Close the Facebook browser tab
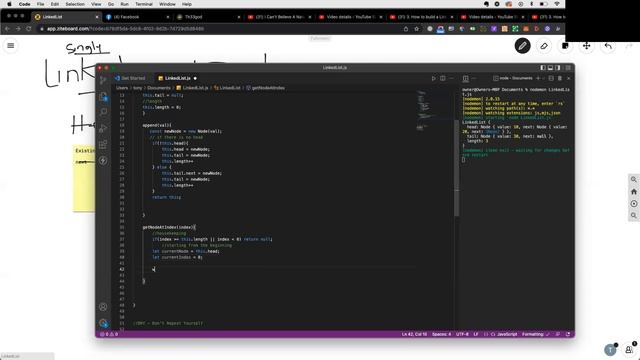 pos(168,17)
